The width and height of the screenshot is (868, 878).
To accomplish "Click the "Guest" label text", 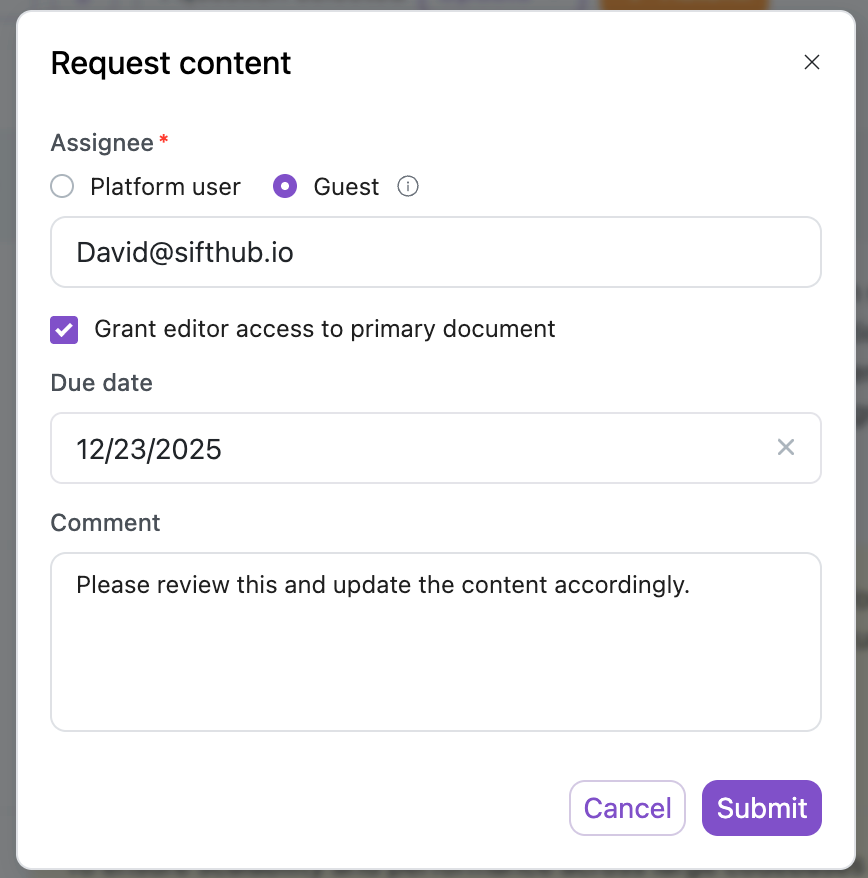I will point(346,187).
